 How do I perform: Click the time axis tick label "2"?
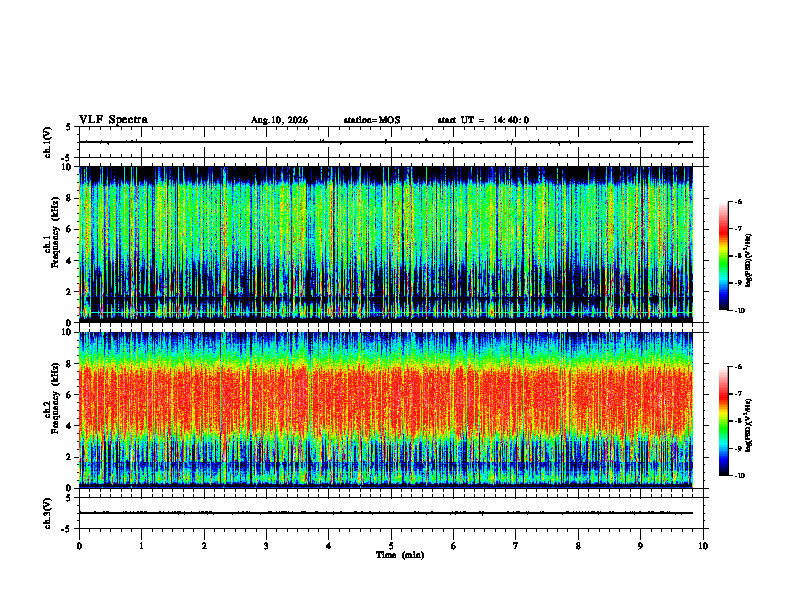[x=204, y=546]
